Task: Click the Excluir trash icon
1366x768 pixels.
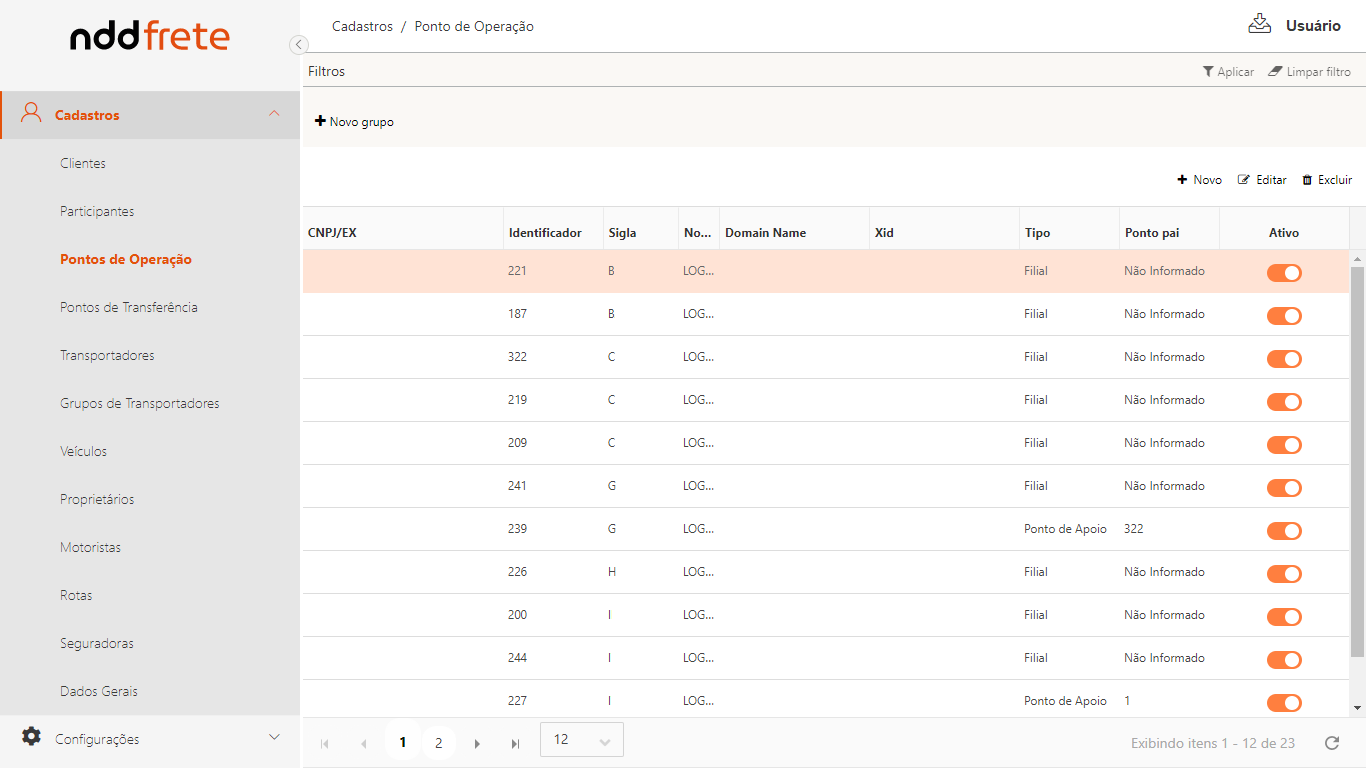Action: pyautogui.click(x=1307, y=180)
